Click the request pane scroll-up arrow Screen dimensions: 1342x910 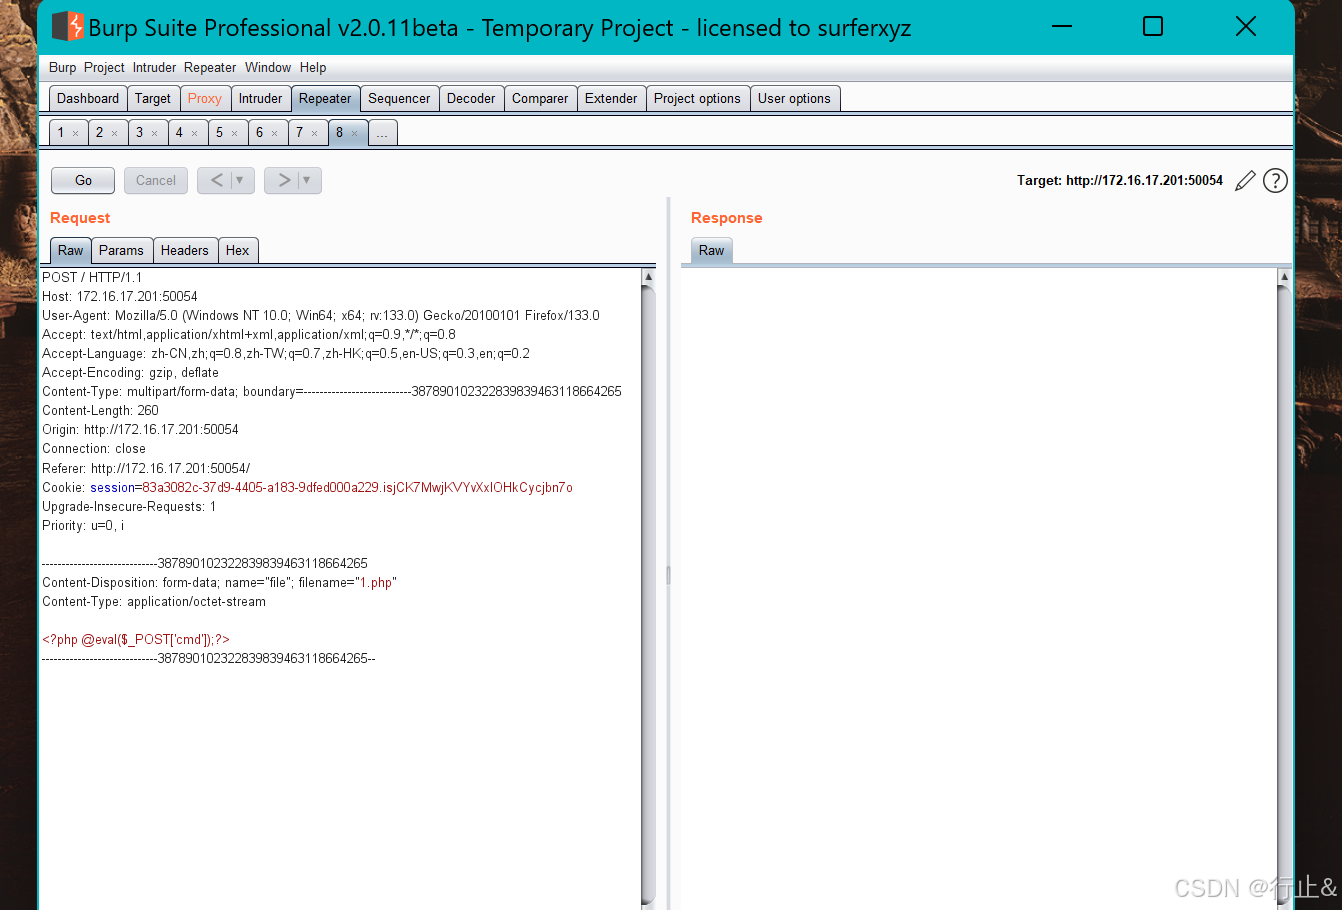click(x=648, y=276)
